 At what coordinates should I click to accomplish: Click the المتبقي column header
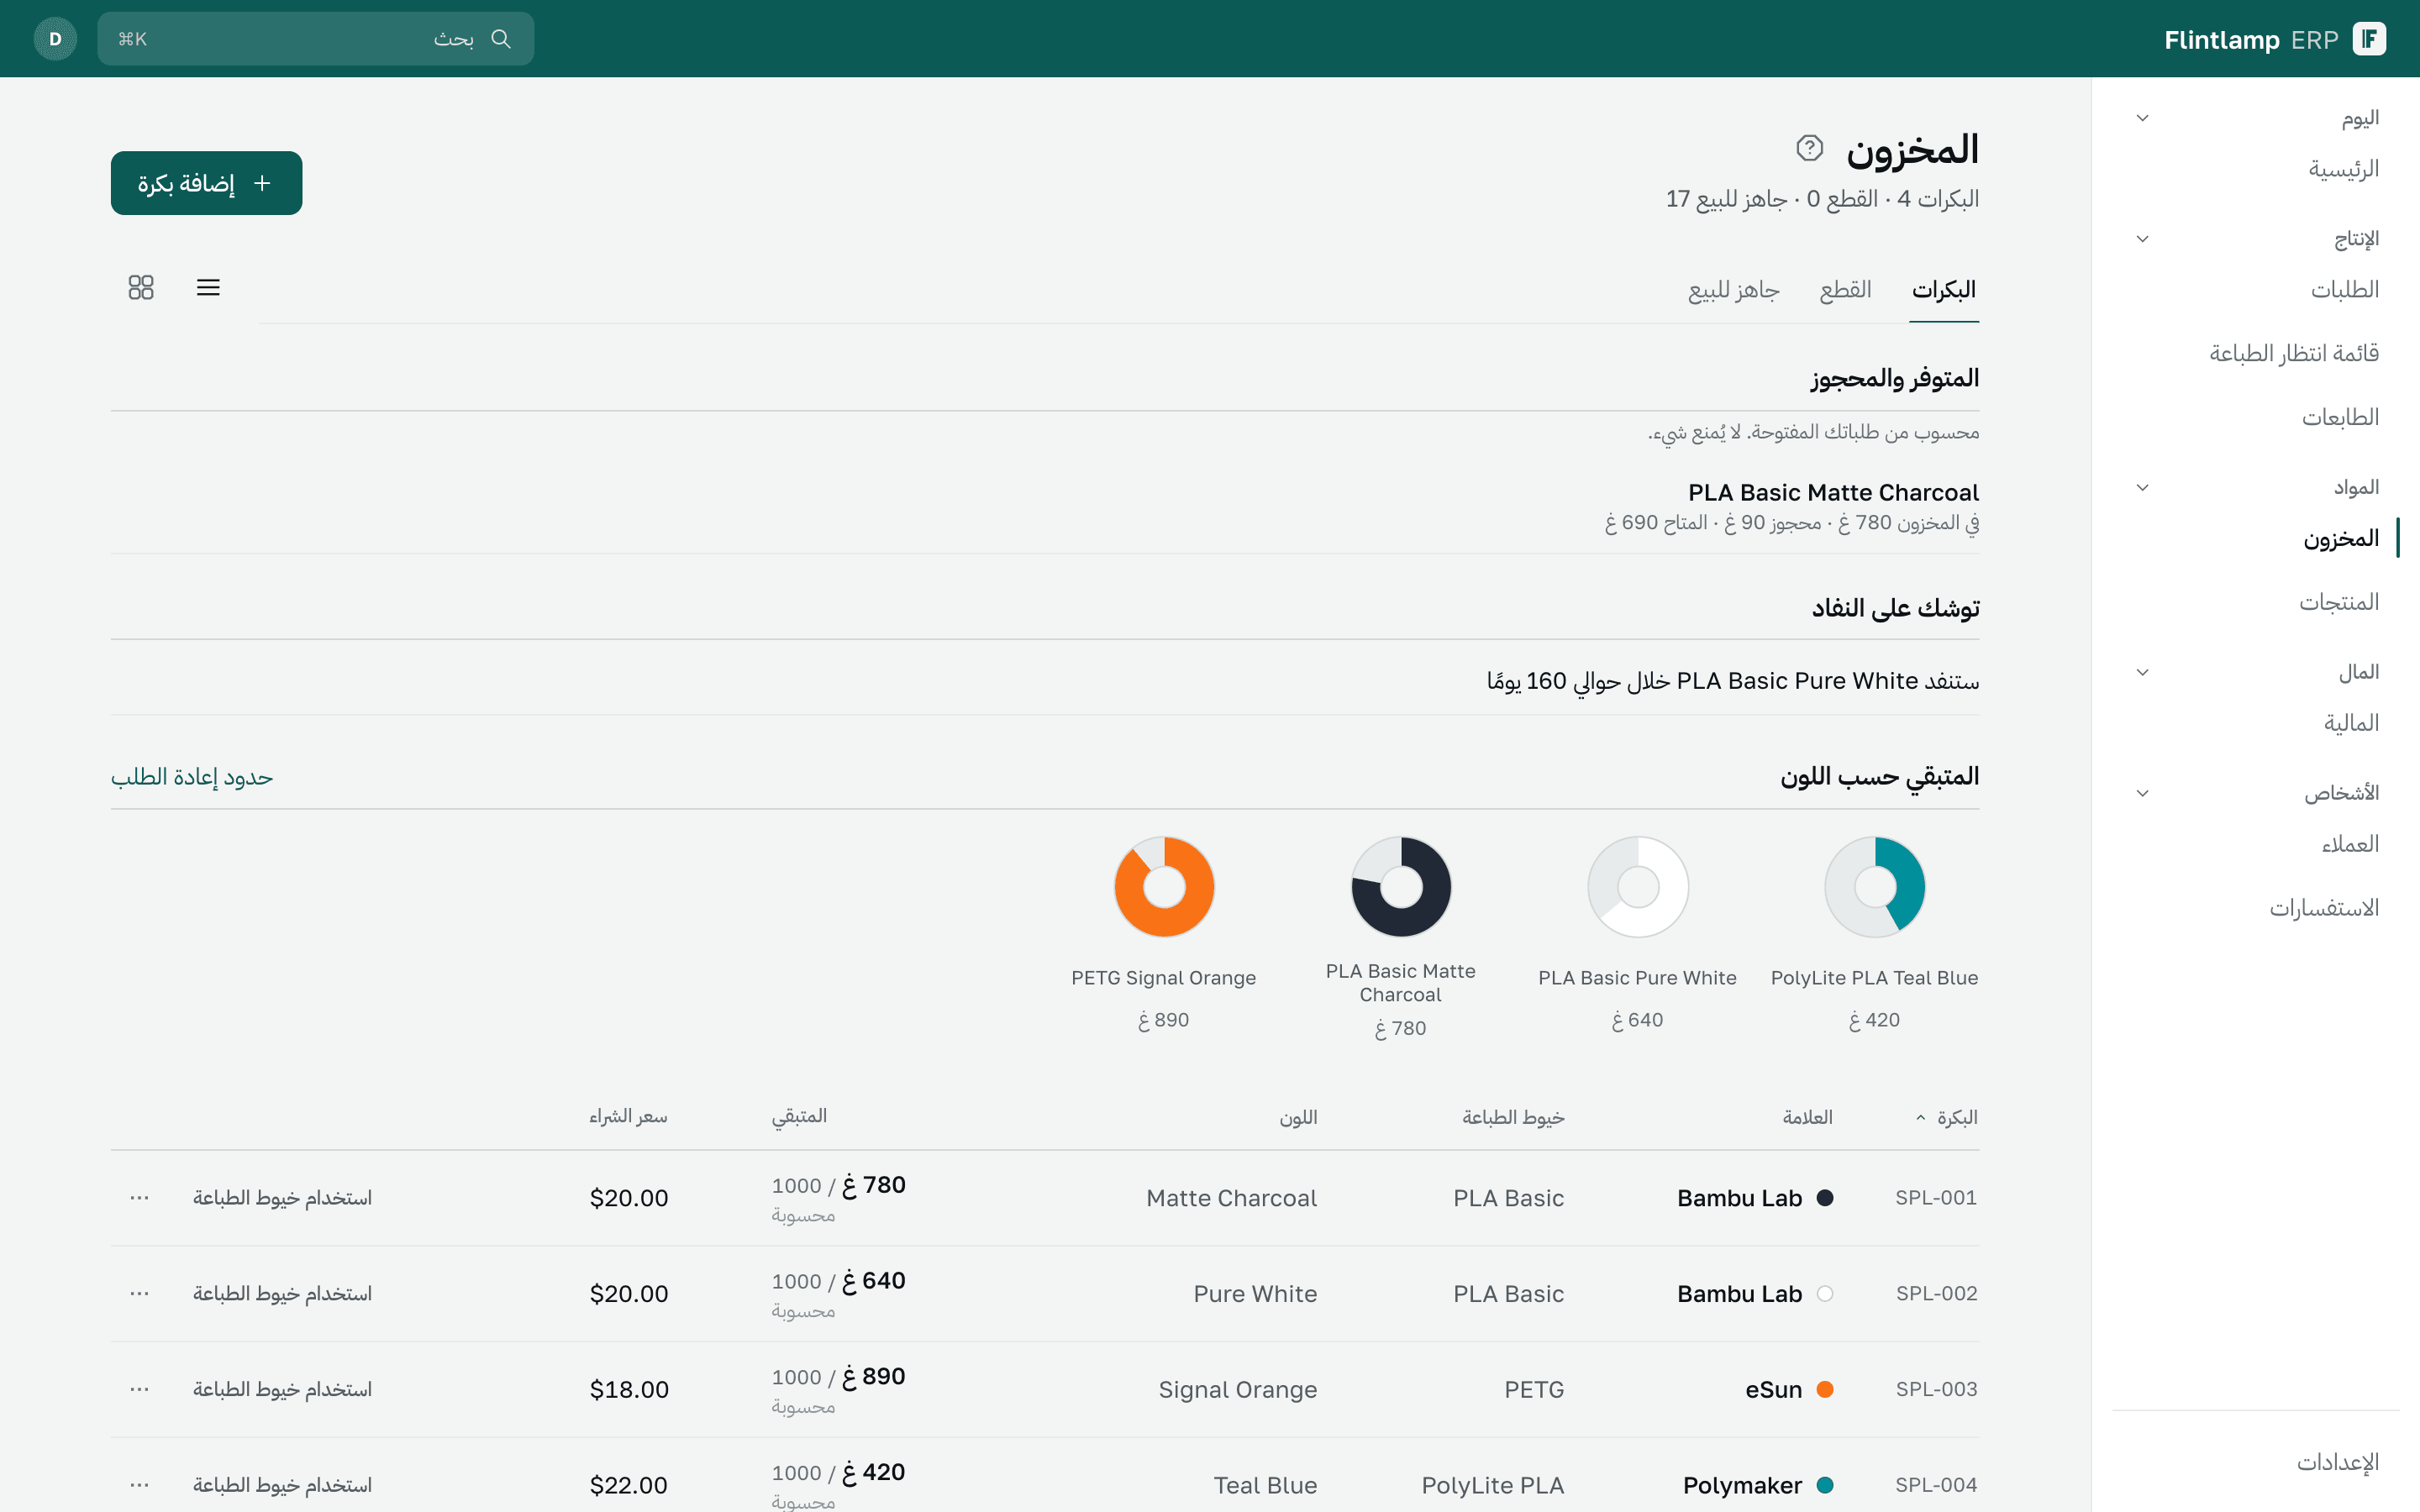point(799,1117)
